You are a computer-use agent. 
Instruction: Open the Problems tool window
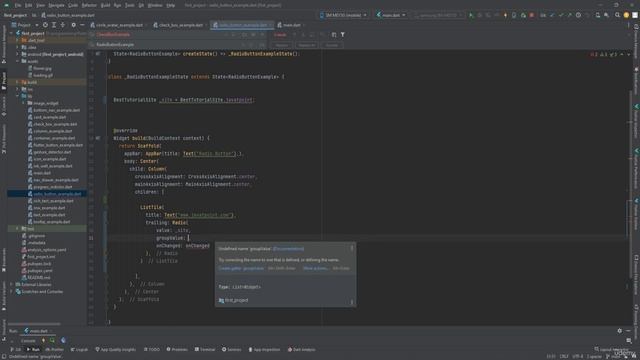point(177,349)
